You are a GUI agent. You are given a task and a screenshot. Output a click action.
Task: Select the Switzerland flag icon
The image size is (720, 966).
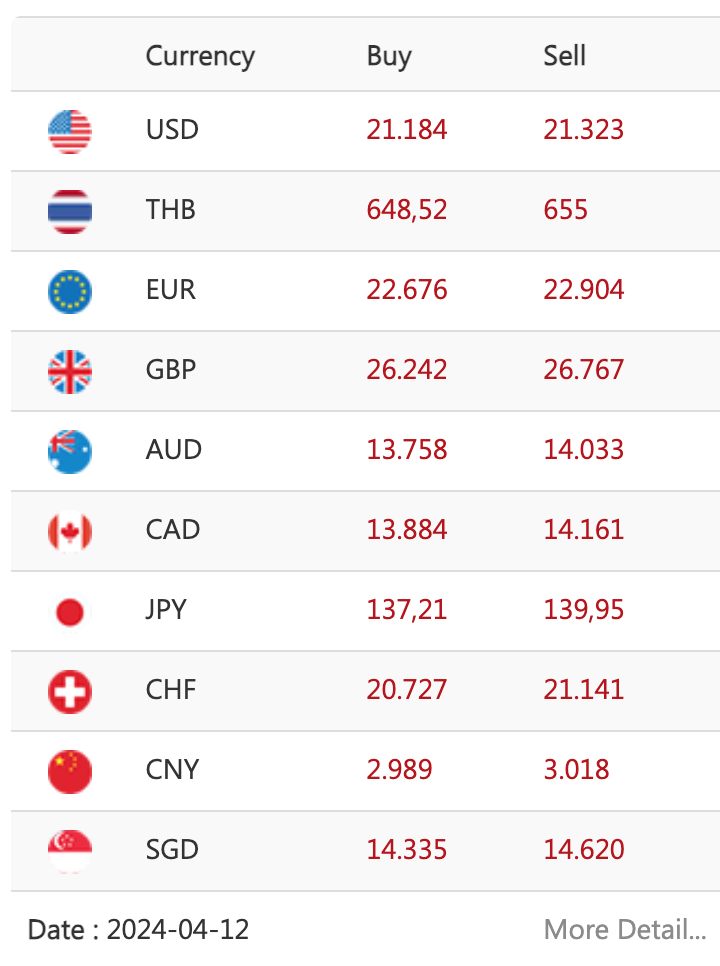[70, 691]
